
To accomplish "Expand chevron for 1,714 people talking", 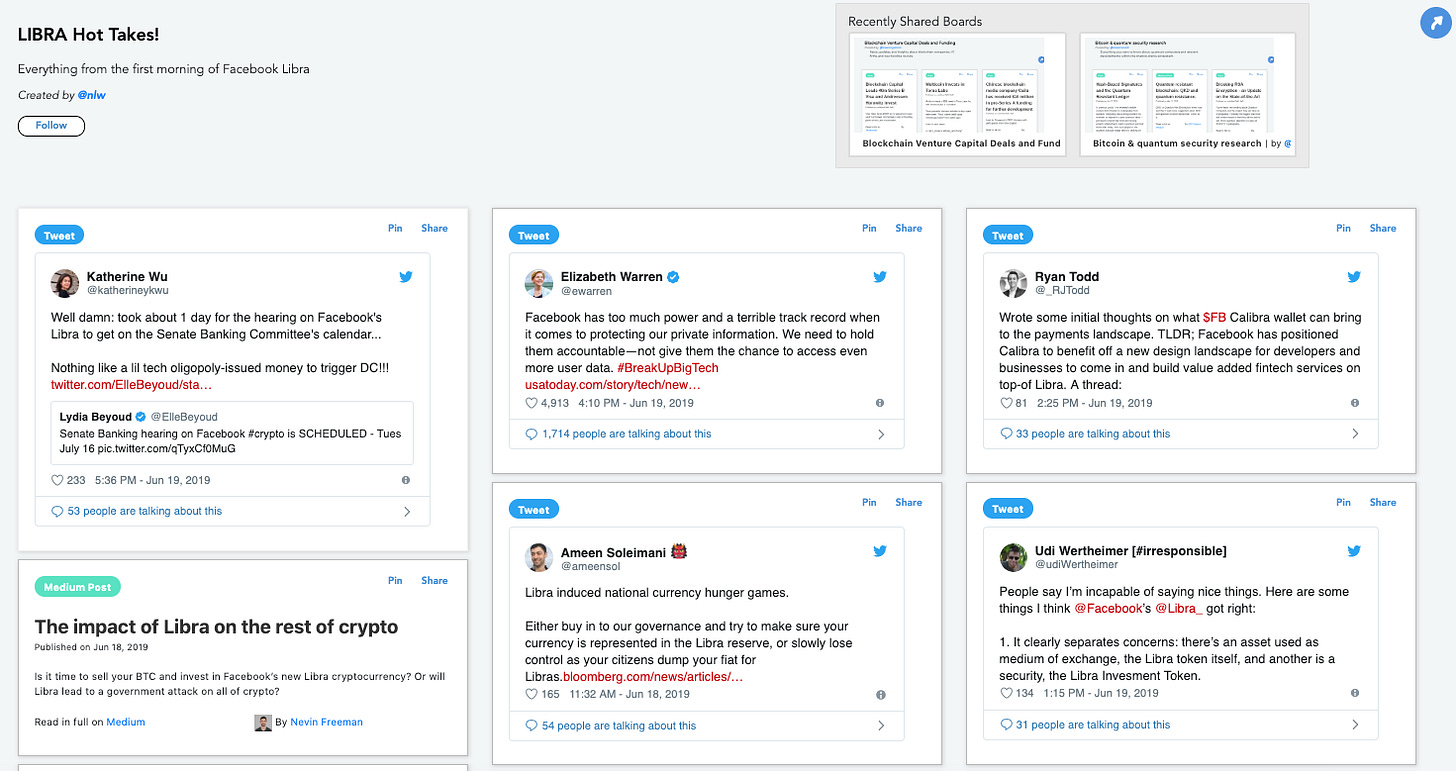I will point(881,434).
